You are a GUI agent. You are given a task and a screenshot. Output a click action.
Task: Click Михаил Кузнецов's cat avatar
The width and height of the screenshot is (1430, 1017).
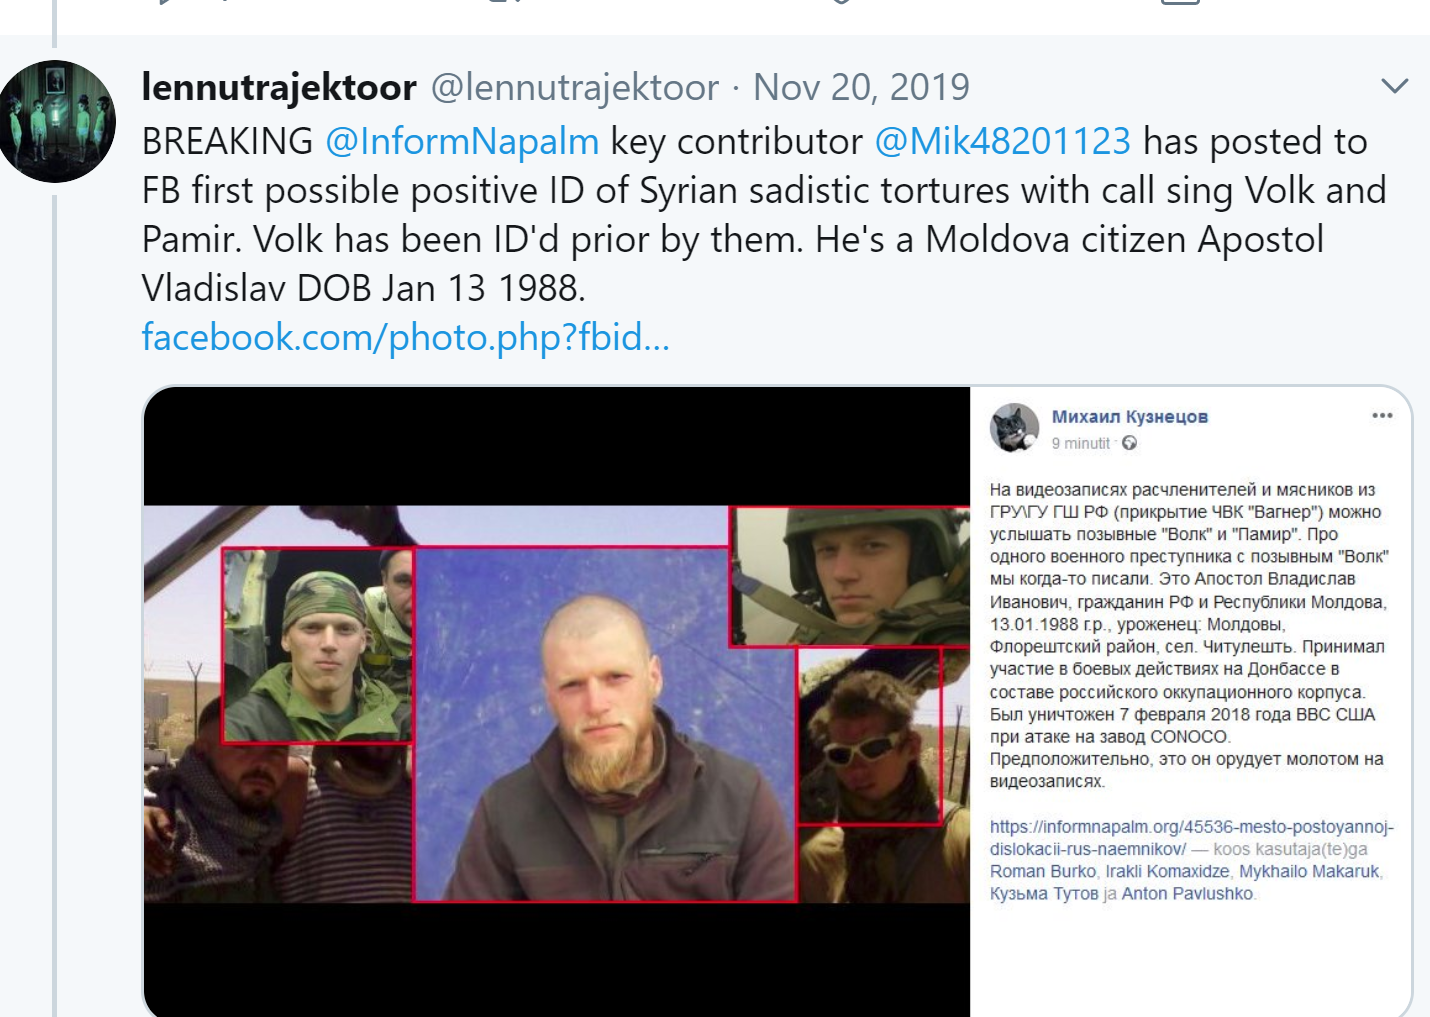(x=1014, y=428)
